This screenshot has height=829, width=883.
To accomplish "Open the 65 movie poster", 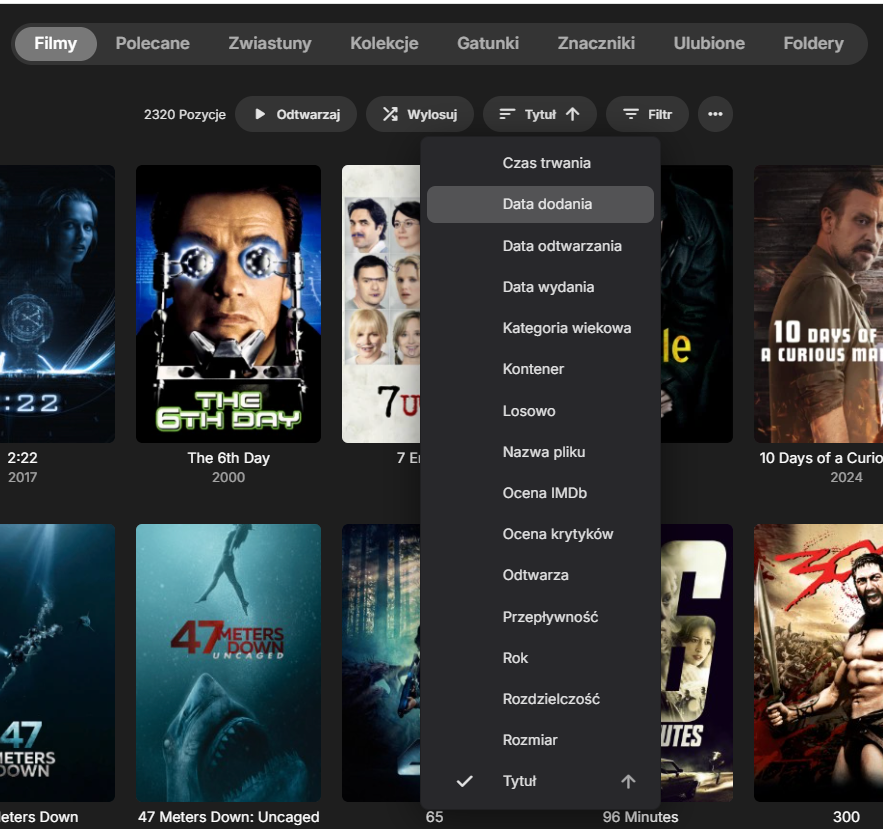I will tap(381, 663).
